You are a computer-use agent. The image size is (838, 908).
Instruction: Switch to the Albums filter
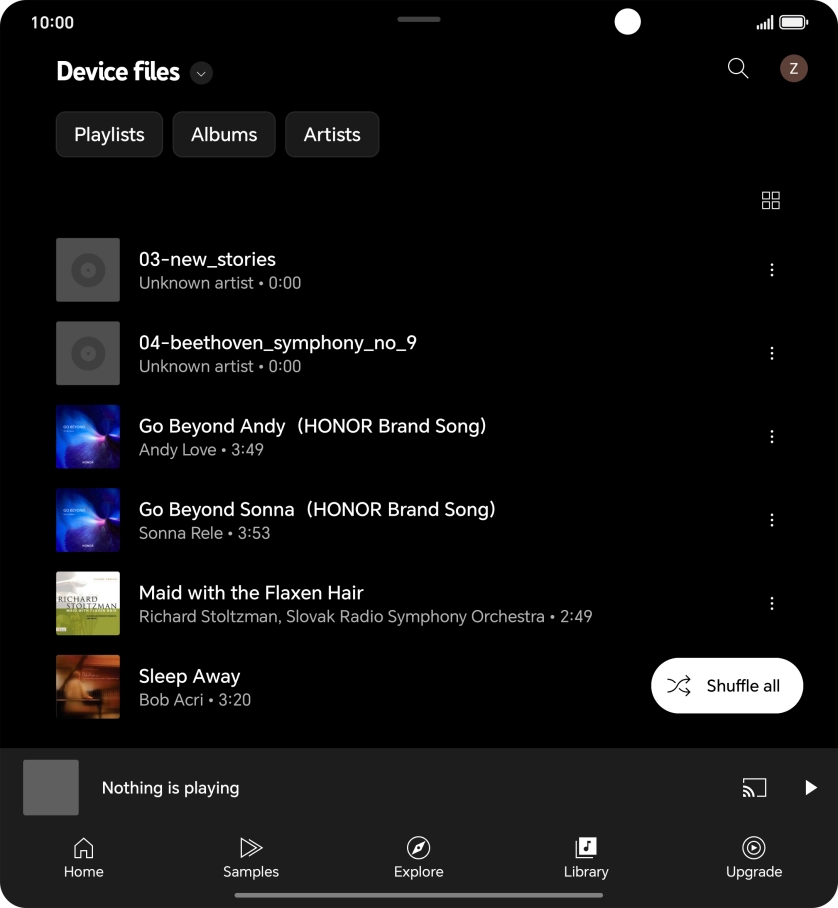coord(223,134)
